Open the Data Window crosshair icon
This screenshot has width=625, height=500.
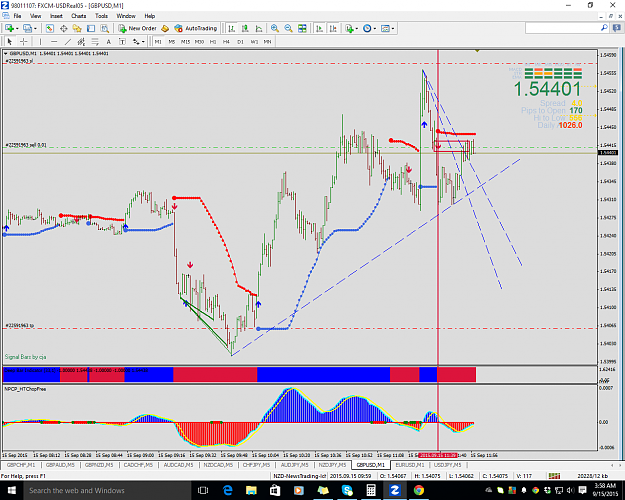[x=63, y=28]
